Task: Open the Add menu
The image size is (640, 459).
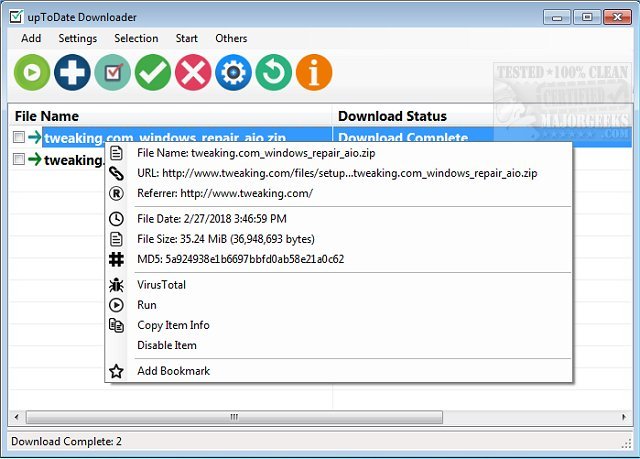Action: pyautogui.click(x=31, y=38)
